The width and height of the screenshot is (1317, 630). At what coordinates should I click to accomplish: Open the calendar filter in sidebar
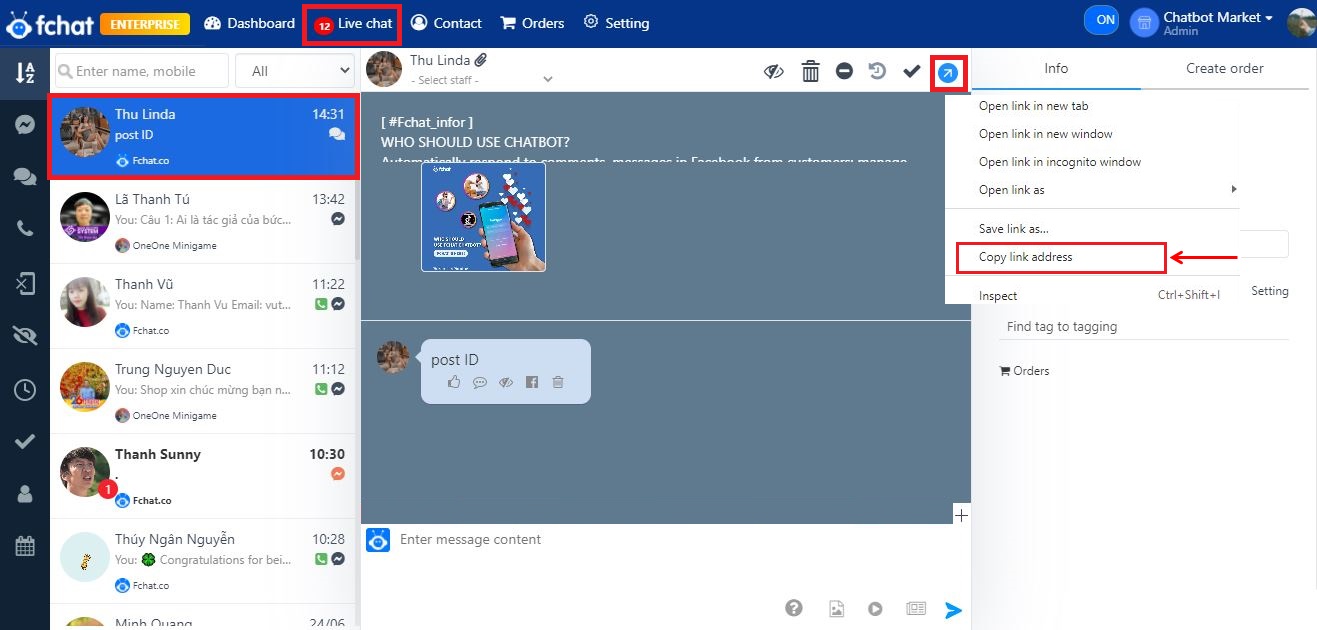click(x=25, y=546)
